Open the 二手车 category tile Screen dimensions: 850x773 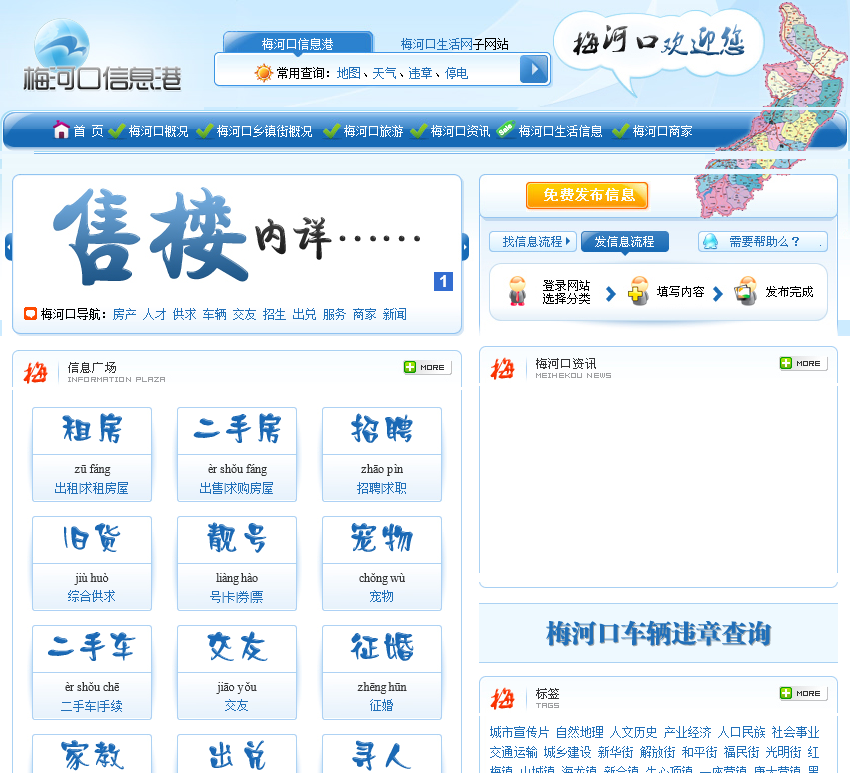coord(92,672)
